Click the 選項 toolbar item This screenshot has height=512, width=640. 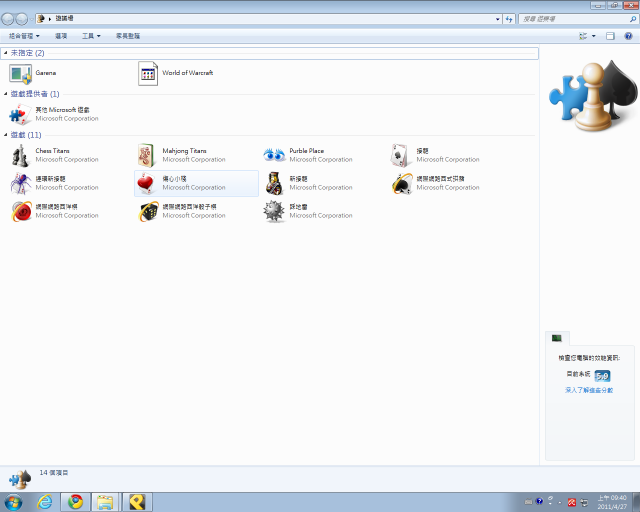point(61,36)
